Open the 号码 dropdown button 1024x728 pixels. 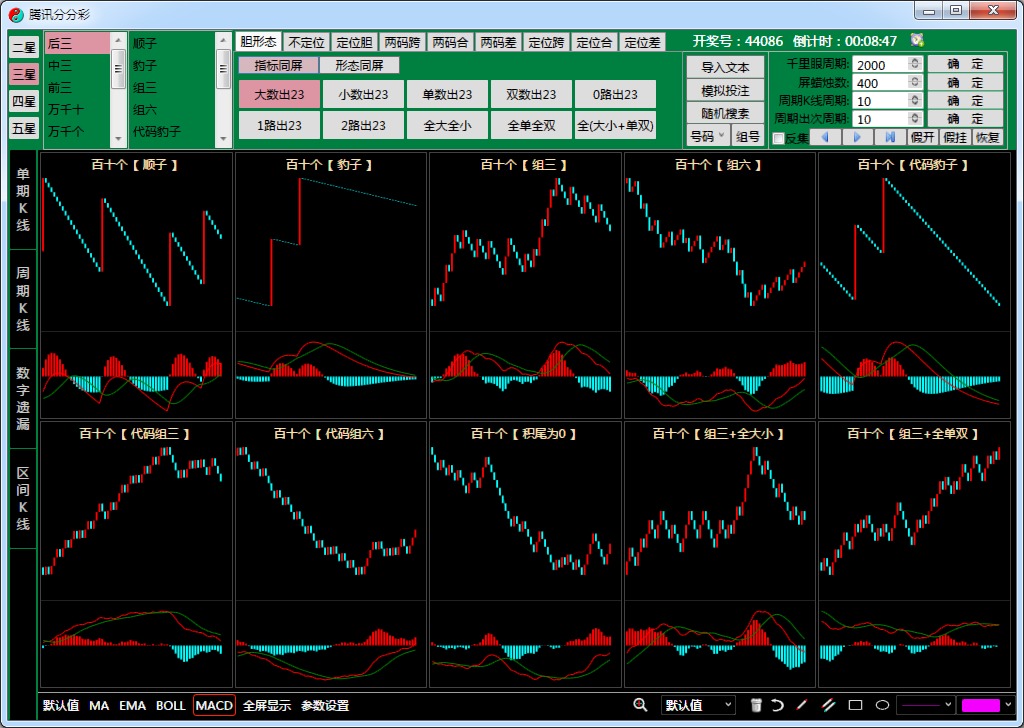[x=708, y=136]
